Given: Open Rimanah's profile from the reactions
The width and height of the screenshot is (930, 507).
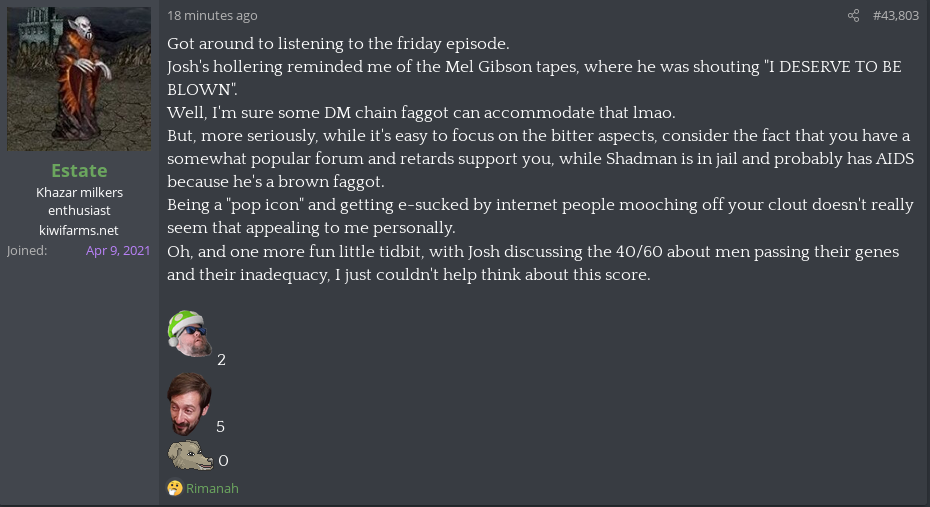Looking at the screenshot, I should pos(212,488).
